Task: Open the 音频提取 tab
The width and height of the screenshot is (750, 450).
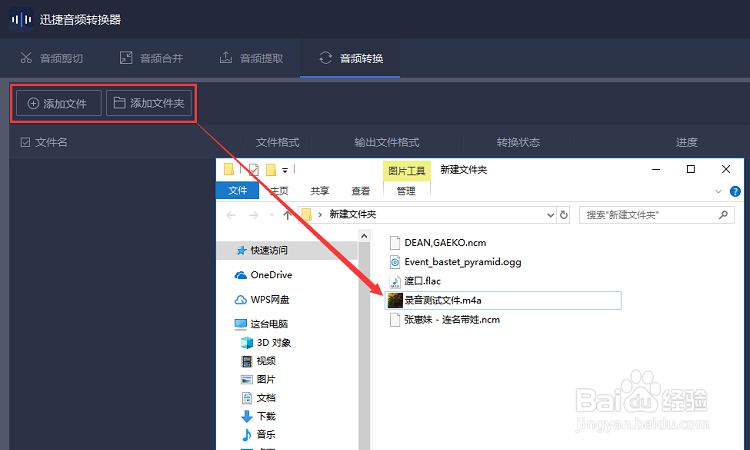Action: pyautogui.click(x=251, y=58)
